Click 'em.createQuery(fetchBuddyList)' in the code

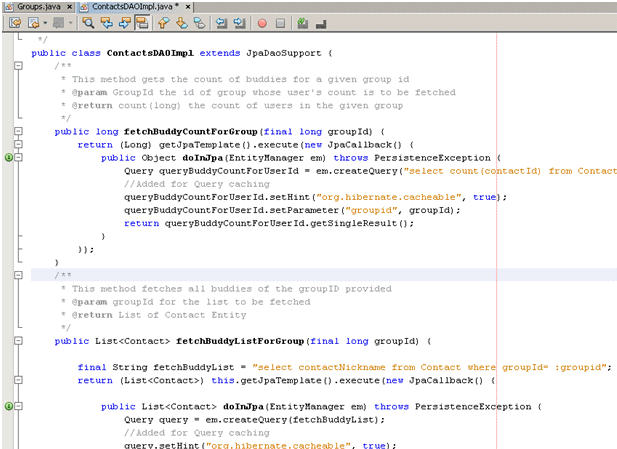292,420
